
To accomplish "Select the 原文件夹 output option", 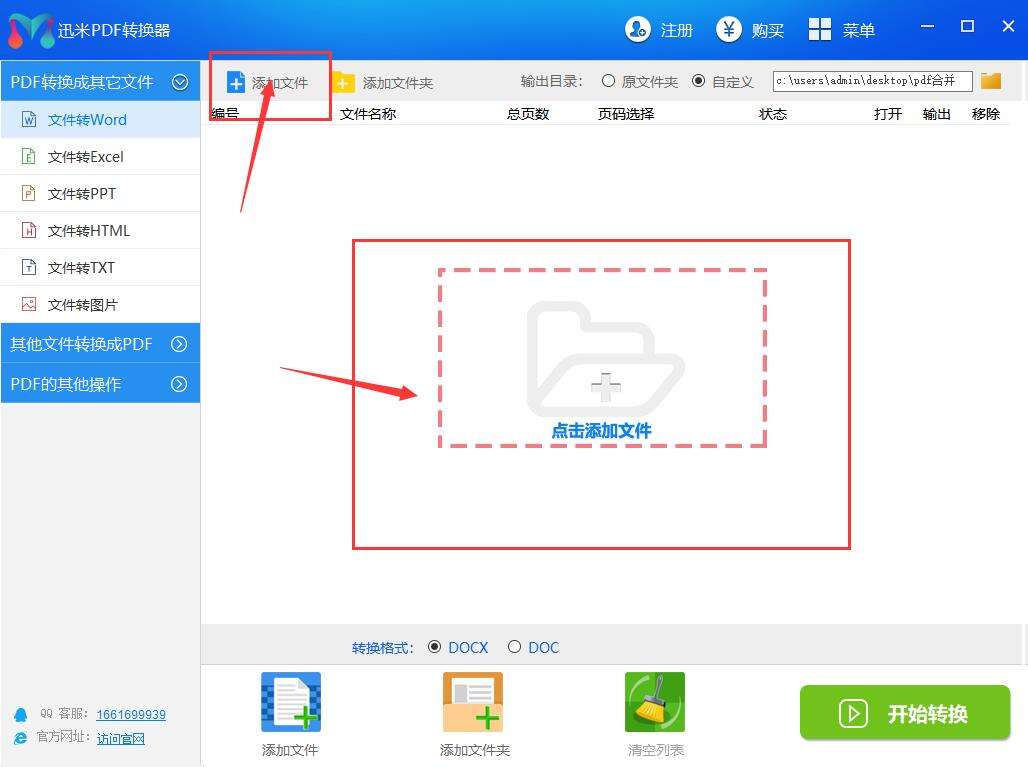I will tap(608, 81).
